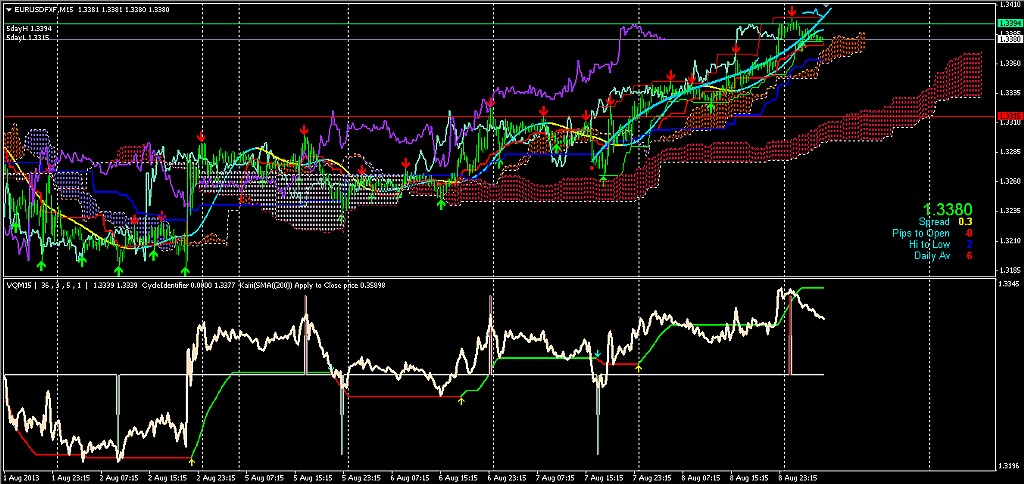Click the green 1.3394 price axis tag

(1008, 23)
